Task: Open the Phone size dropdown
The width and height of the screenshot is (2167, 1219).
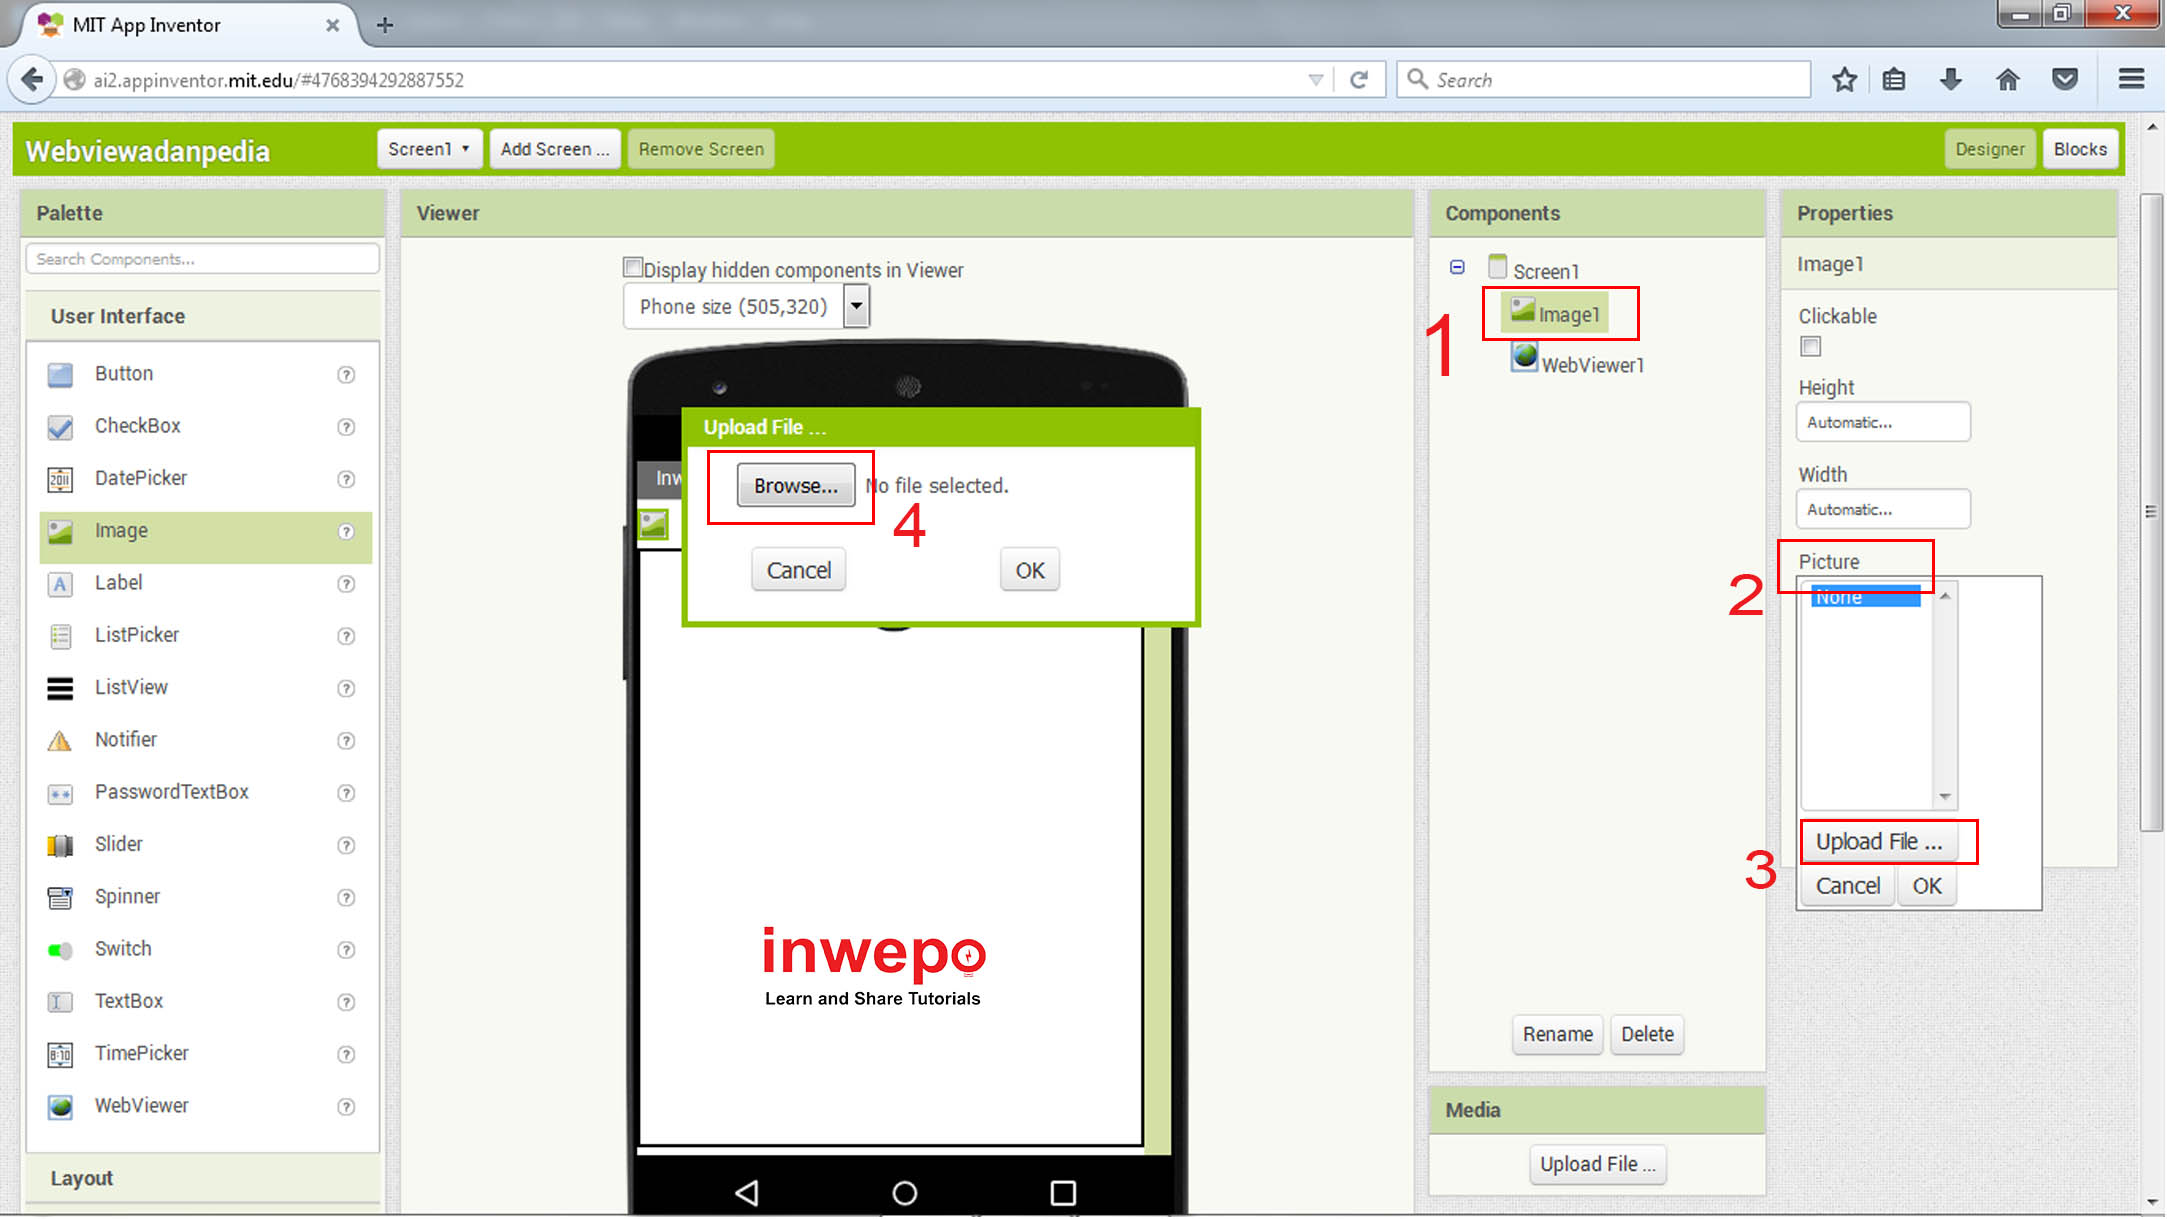Action: pyautogui.click(x=856, y=306)
